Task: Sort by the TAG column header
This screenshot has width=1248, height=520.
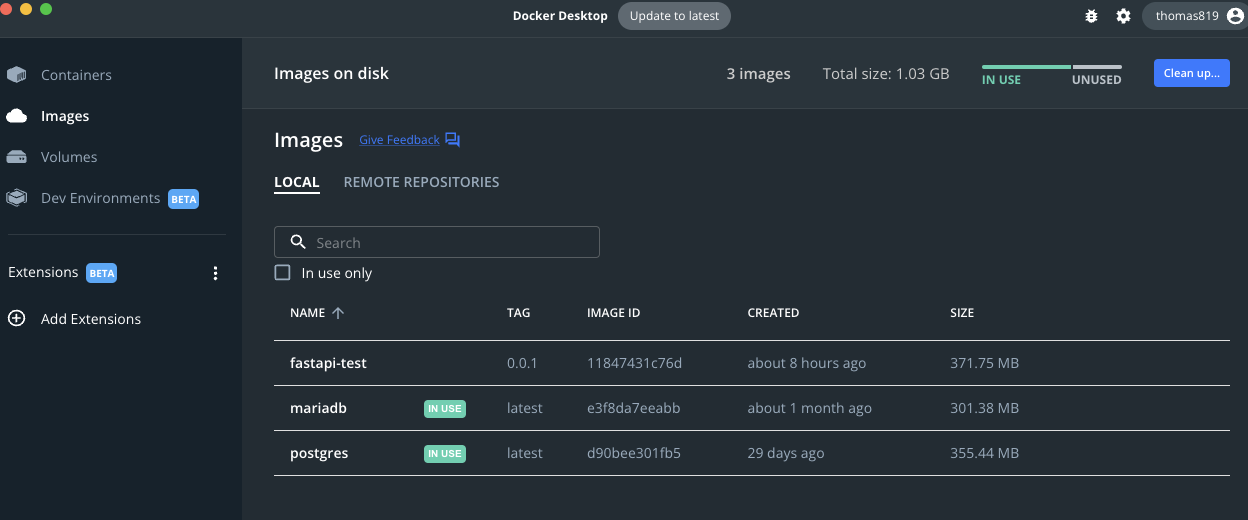Action: 518,313
